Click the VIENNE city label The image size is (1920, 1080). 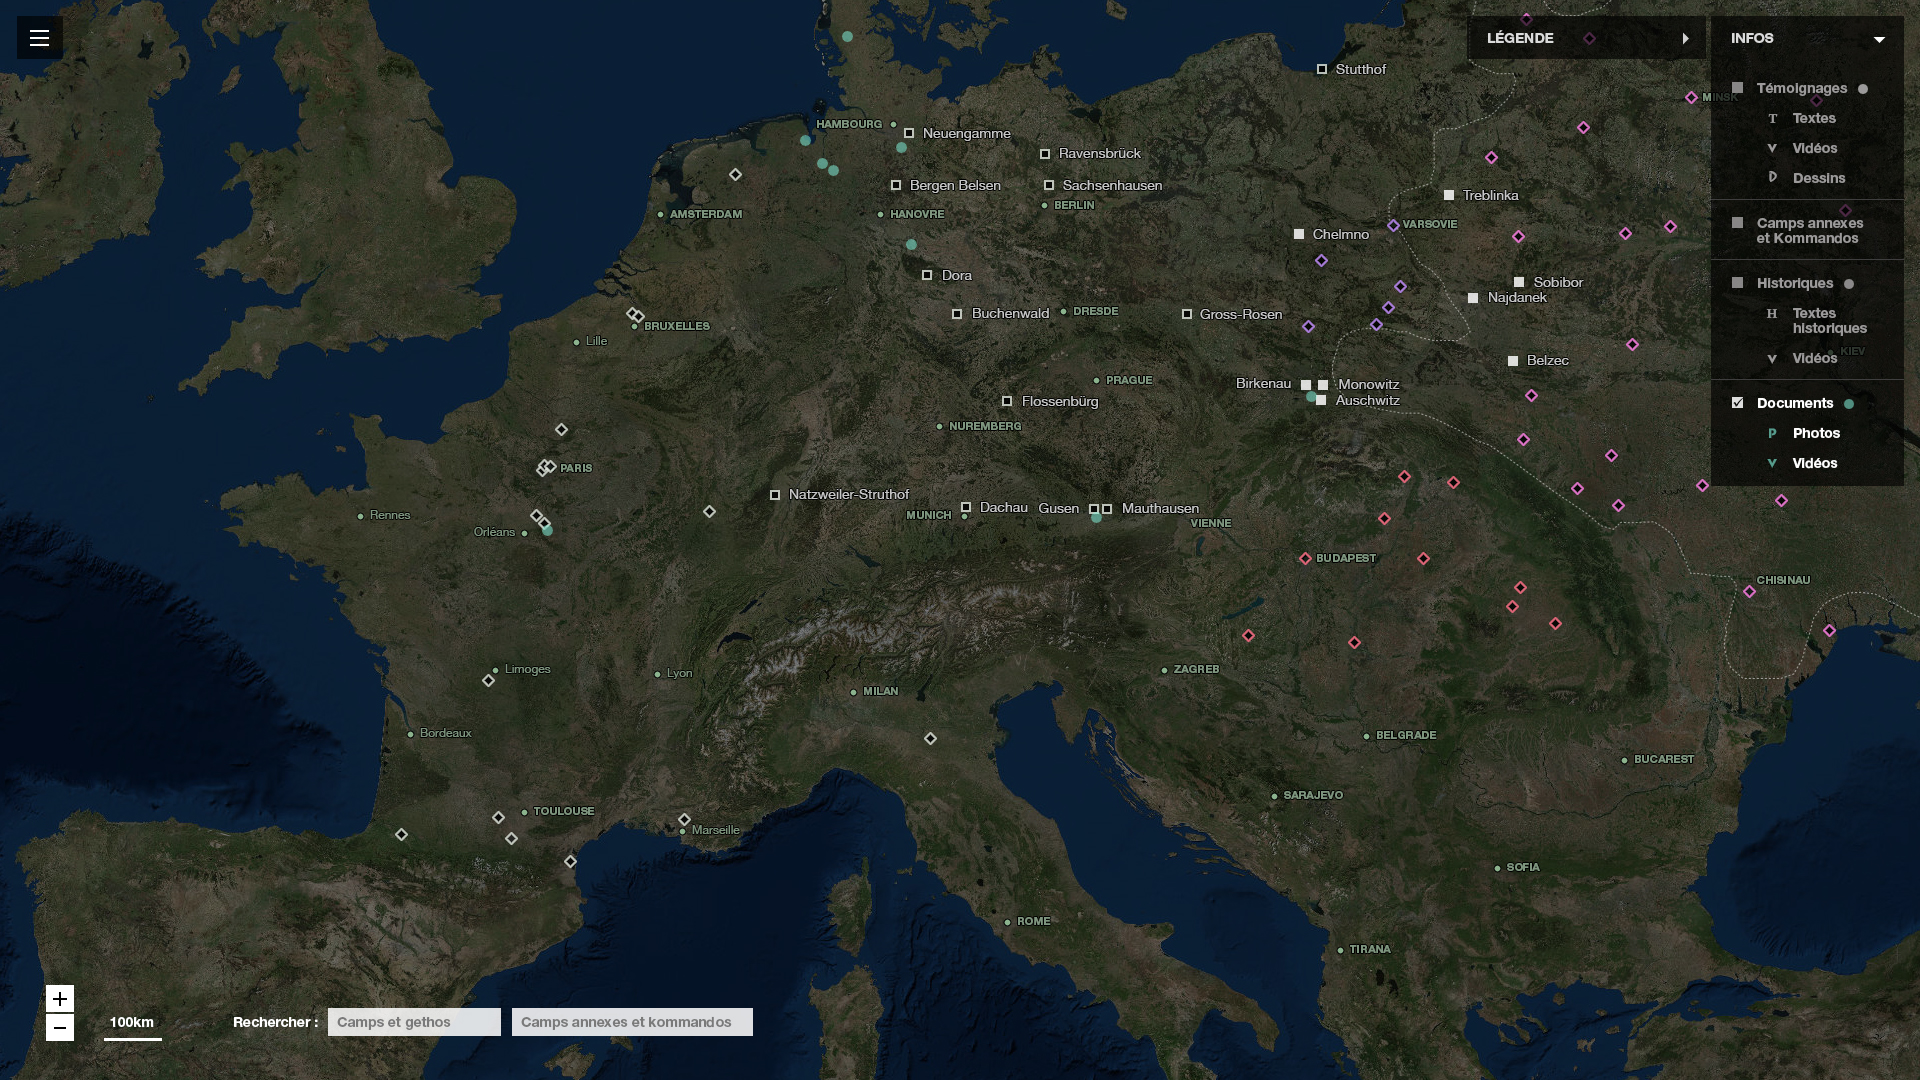[1210, 523]
